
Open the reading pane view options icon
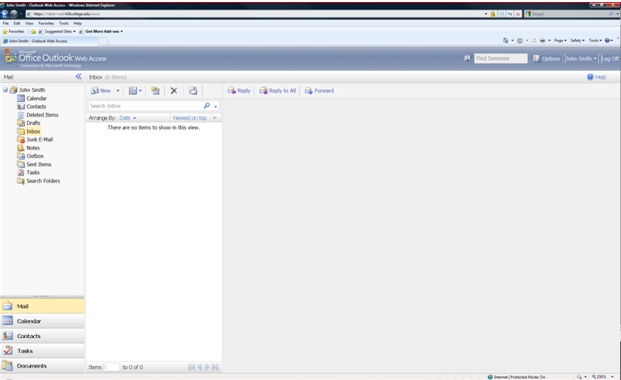(135, 91)
